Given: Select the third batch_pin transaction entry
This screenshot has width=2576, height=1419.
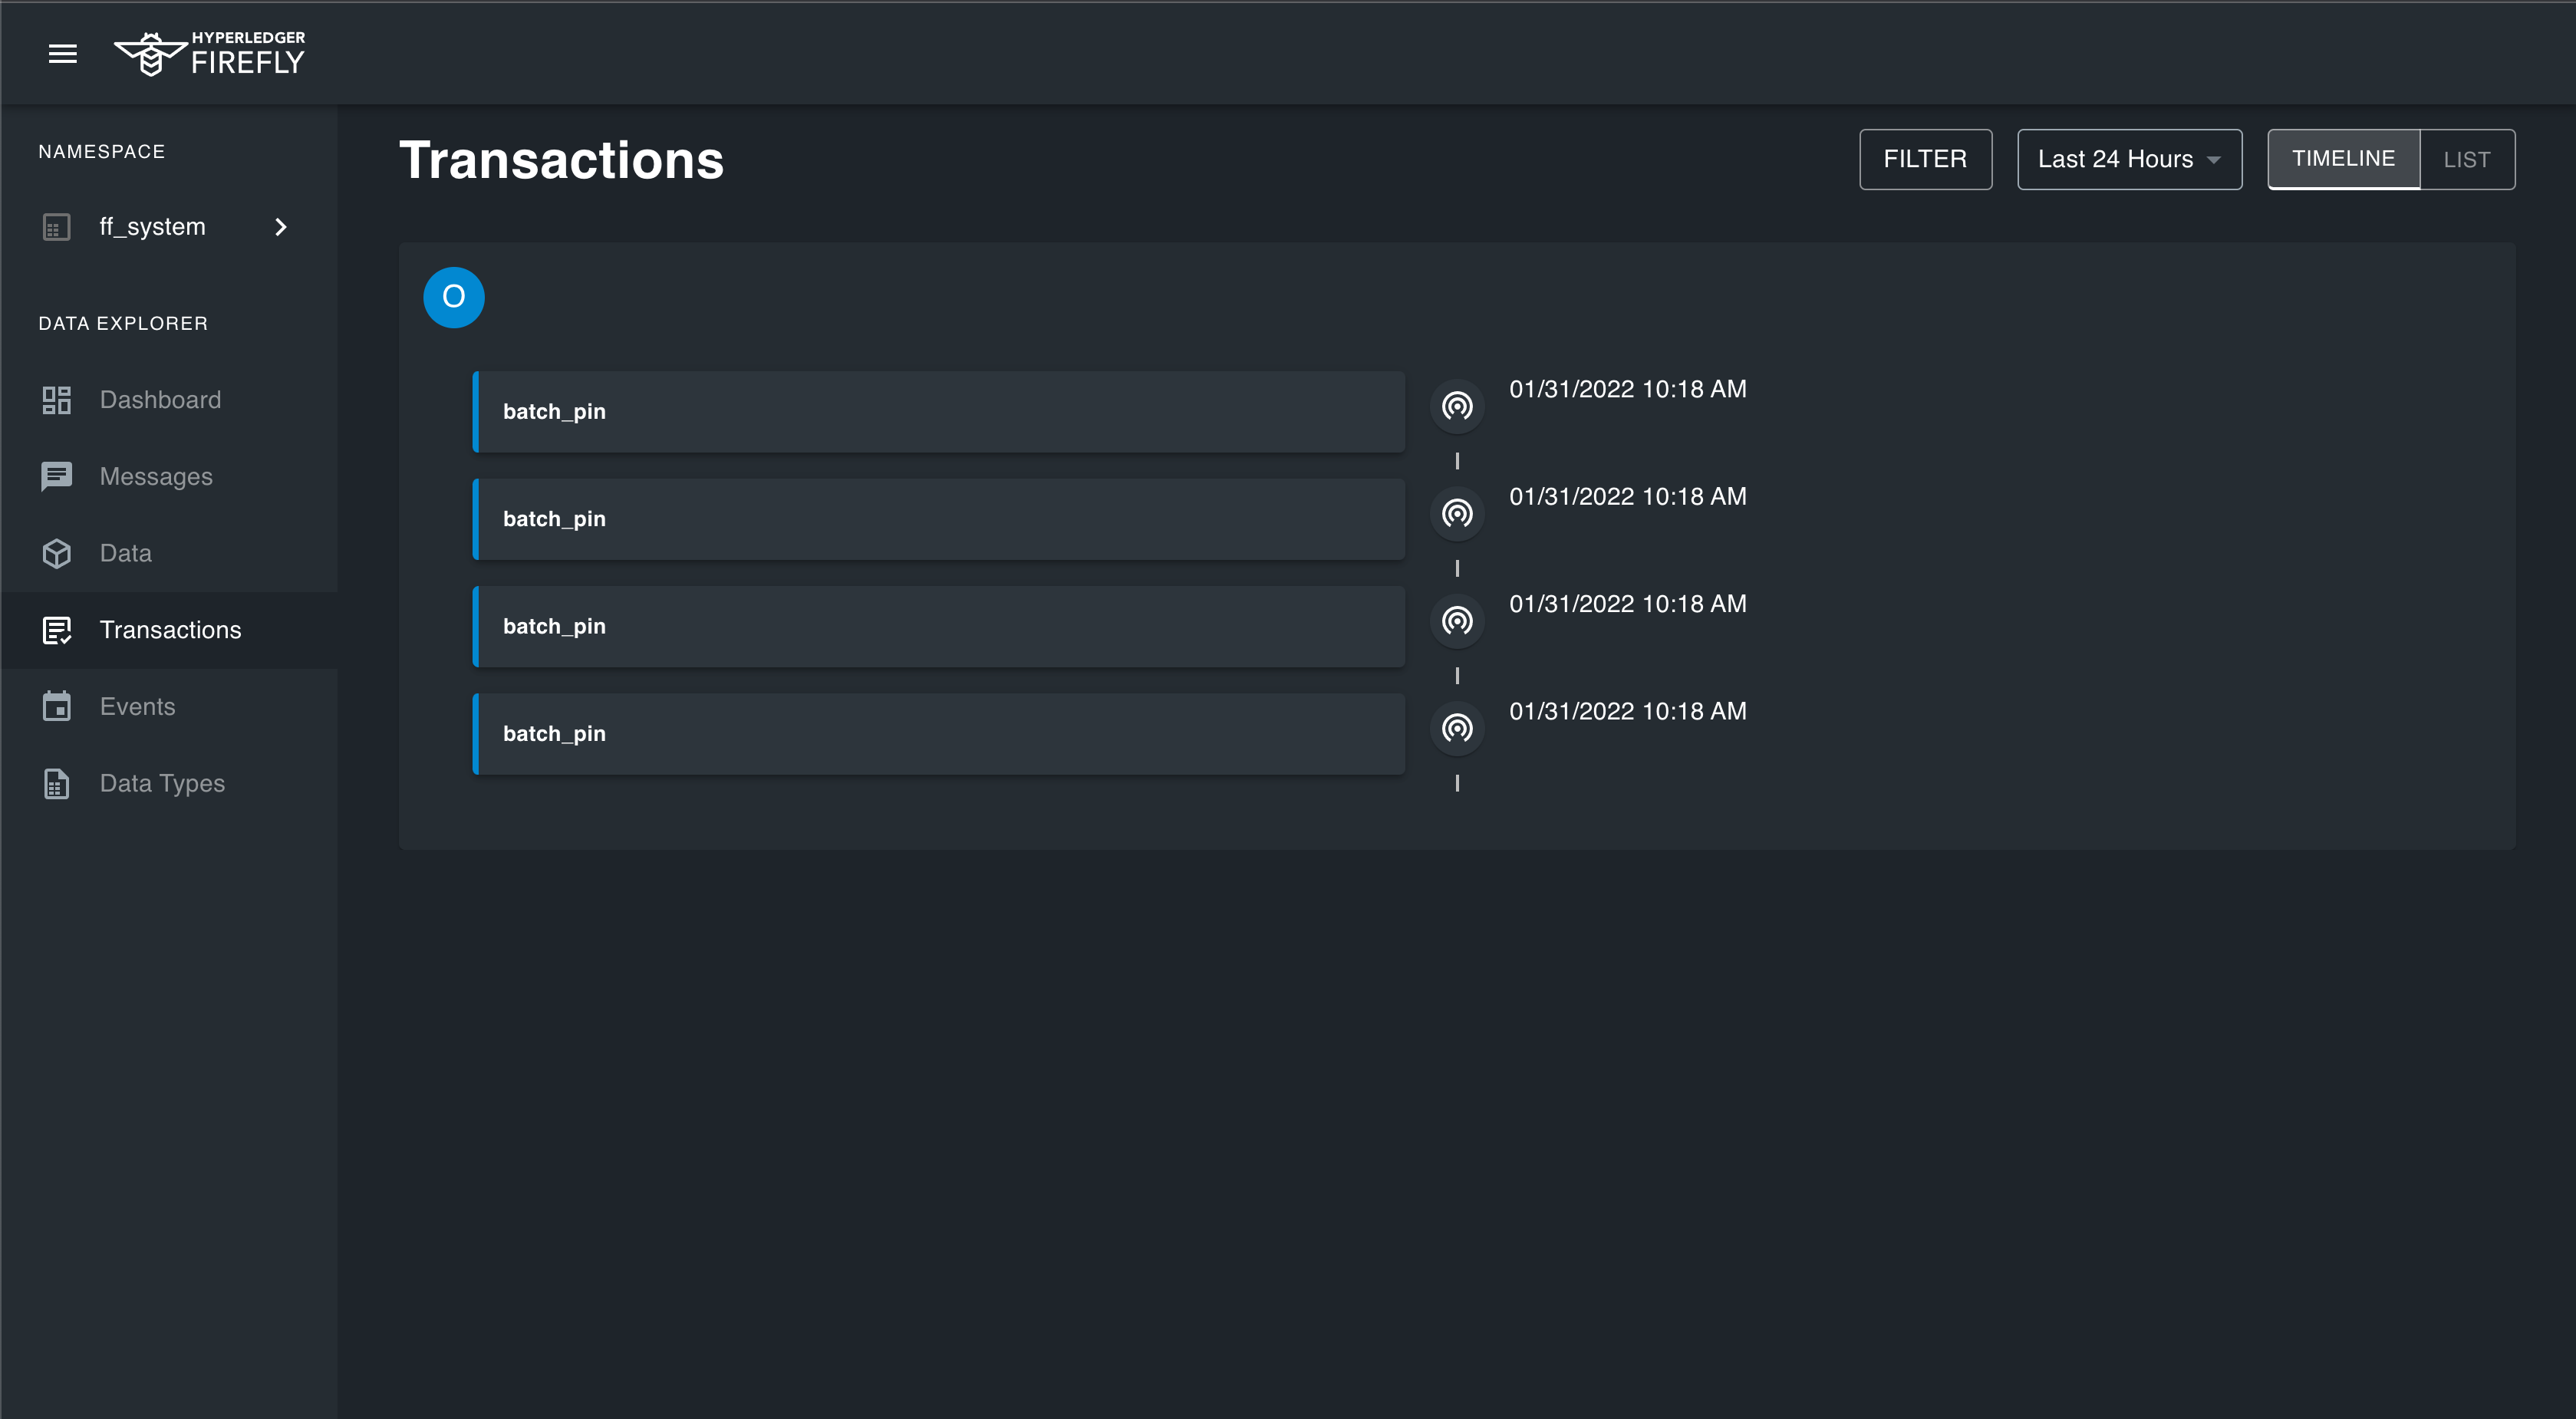Looking at the screenshot, I should pos(938,626).
